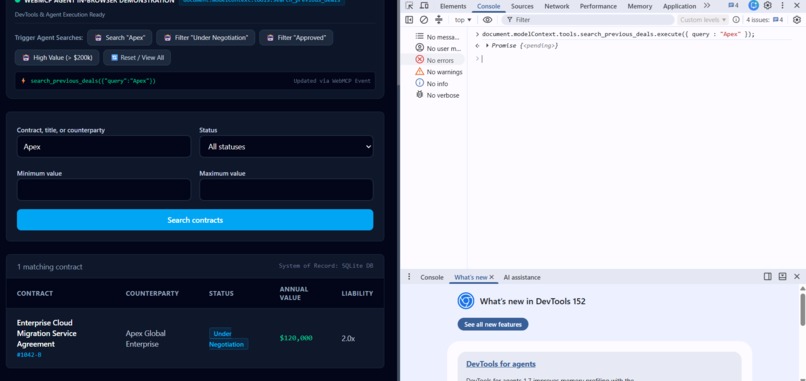Click Filter "Approved" trigger button
The width and height of the screenshot is (806, 381).
click(296, 38)
